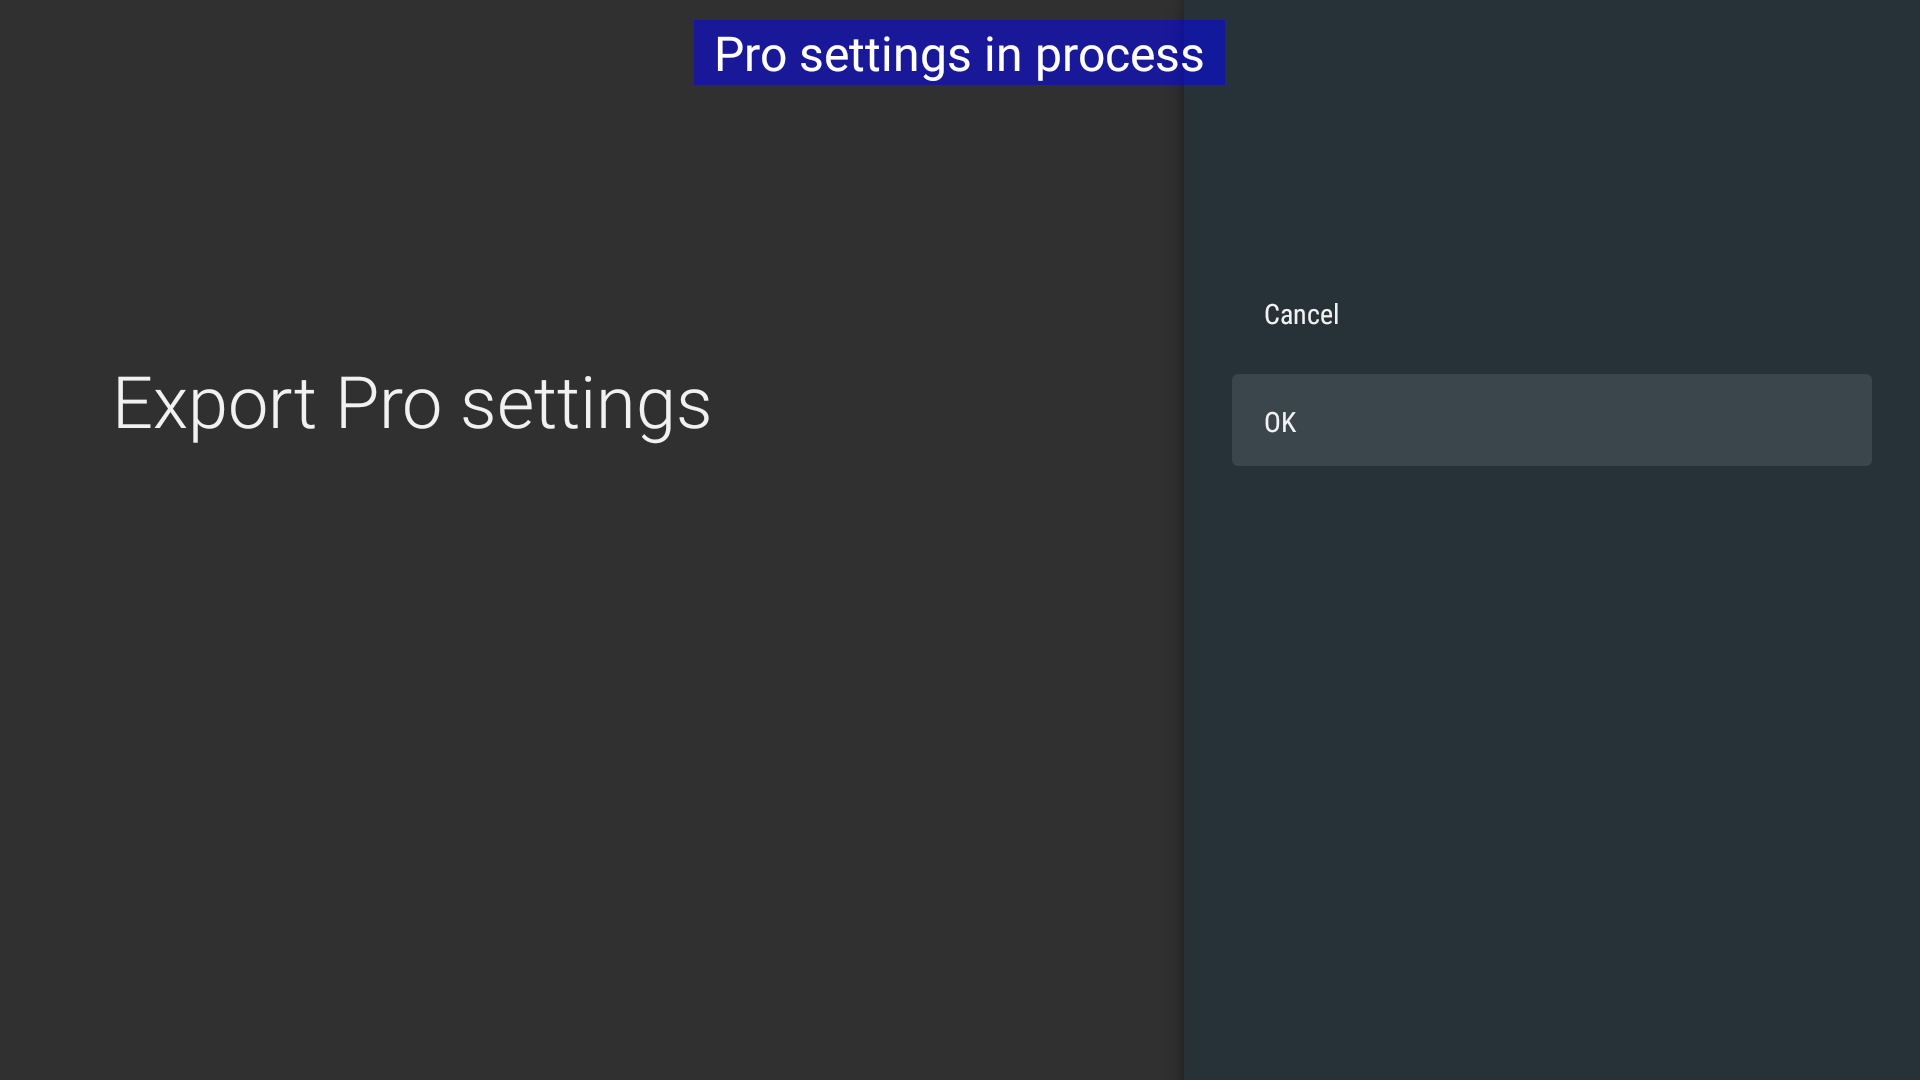Back out of export via Cancel
Screen dimensions: 1920x1080
(x=1550, y=314)
